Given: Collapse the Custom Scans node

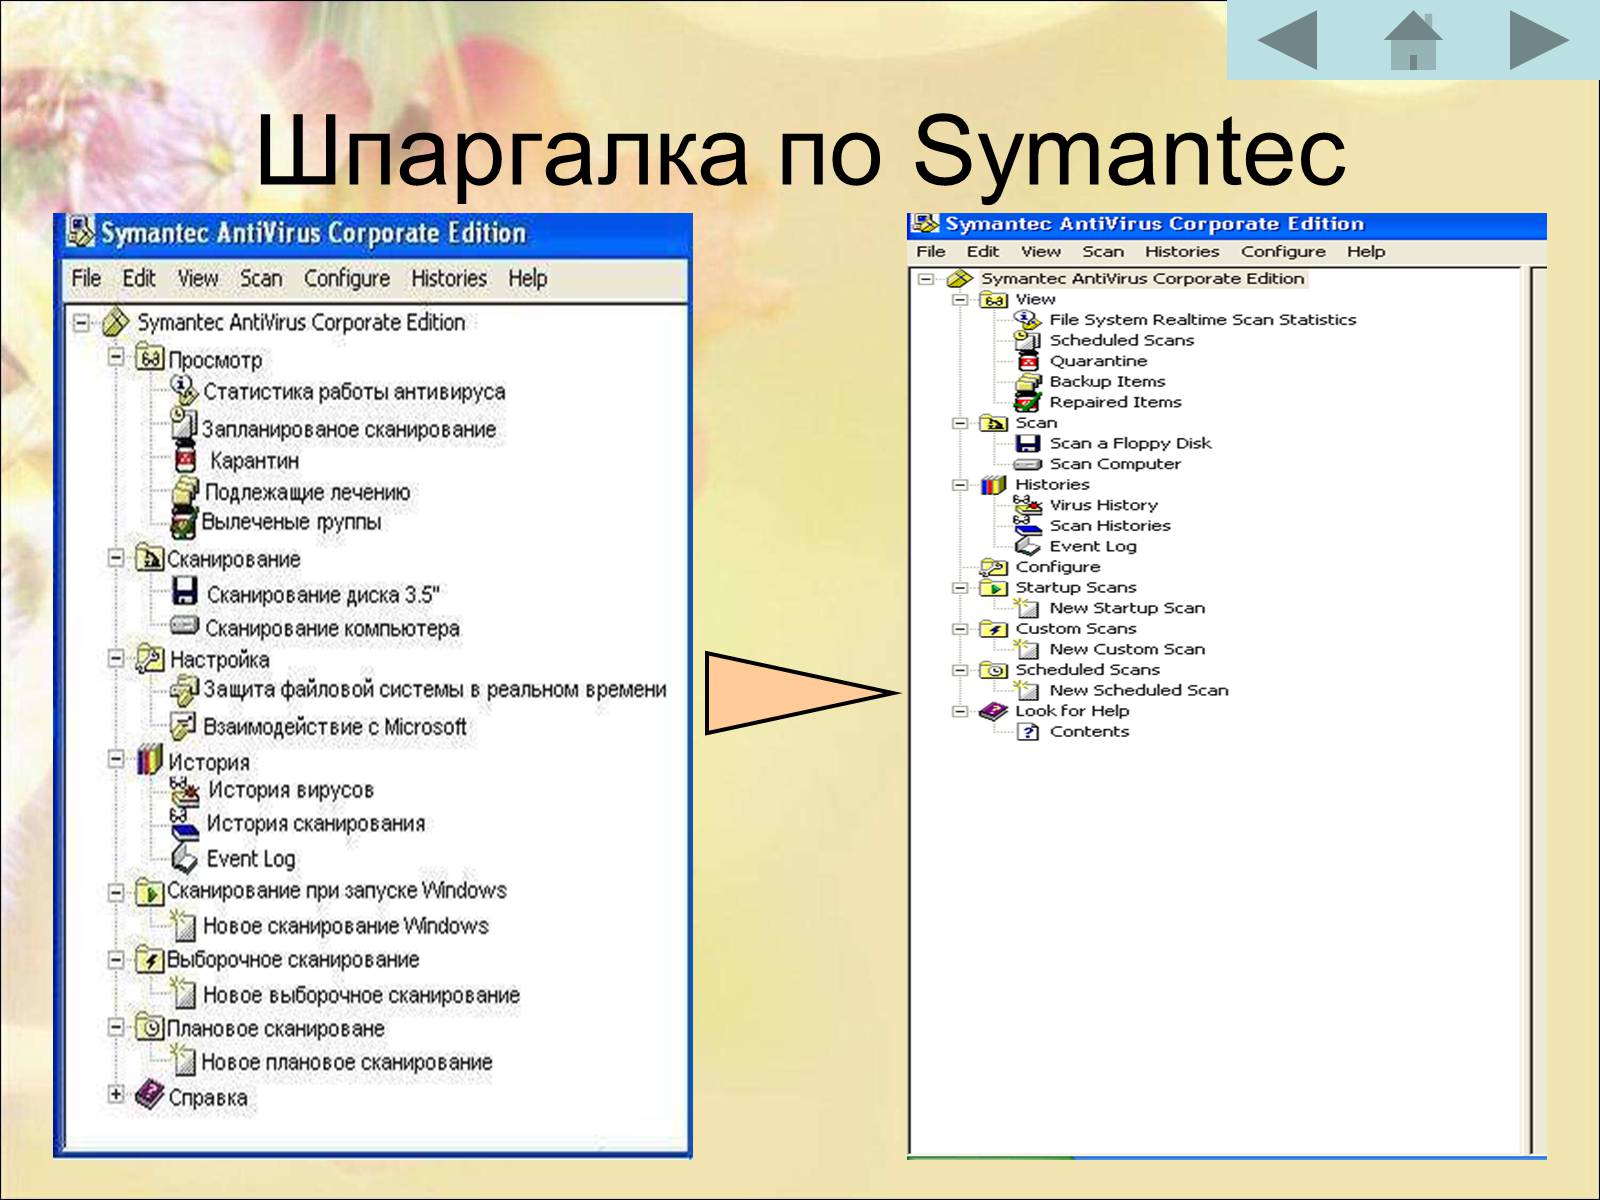Looking at the screenshot, I should point(960,629).
